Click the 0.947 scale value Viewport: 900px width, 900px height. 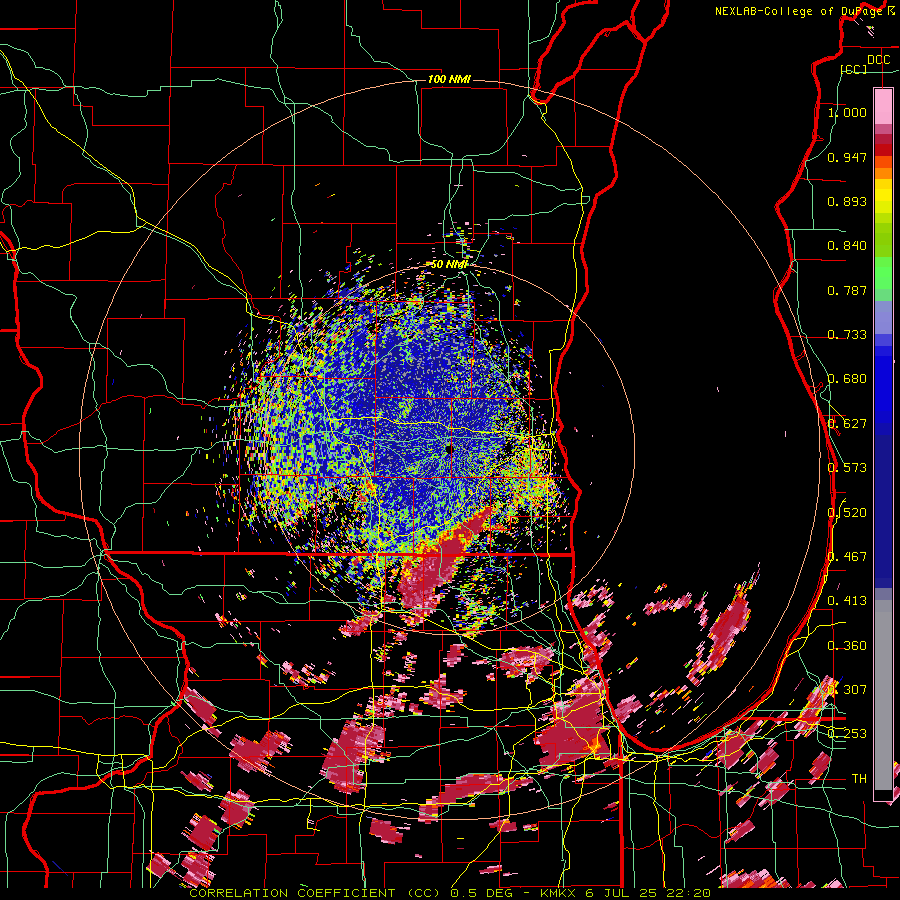point(847,157)
